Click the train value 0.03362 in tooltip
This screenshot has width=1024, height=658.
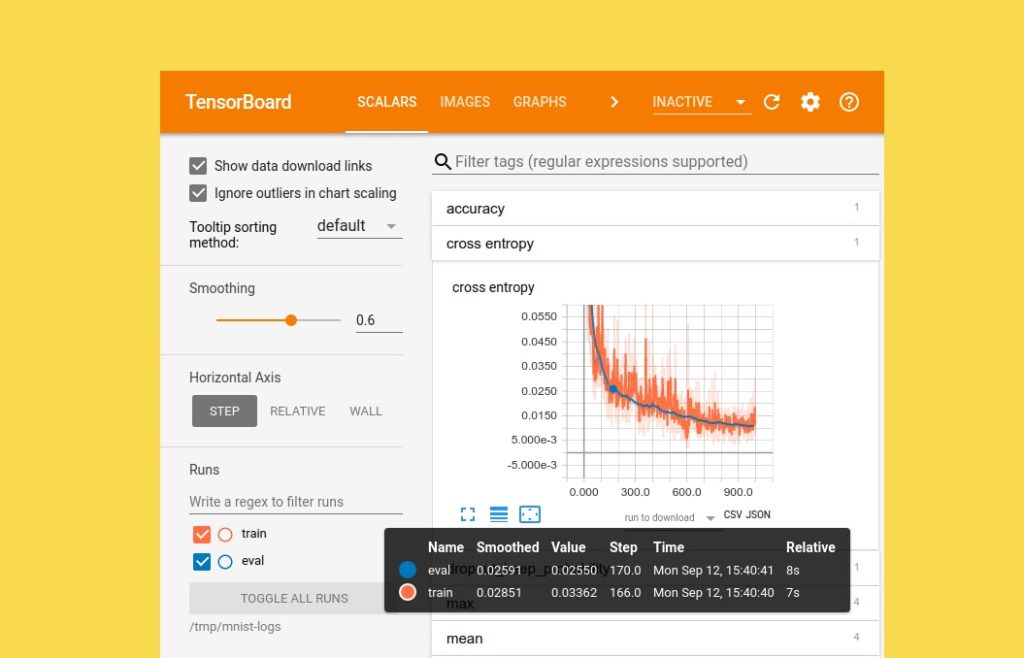(574, 593)
